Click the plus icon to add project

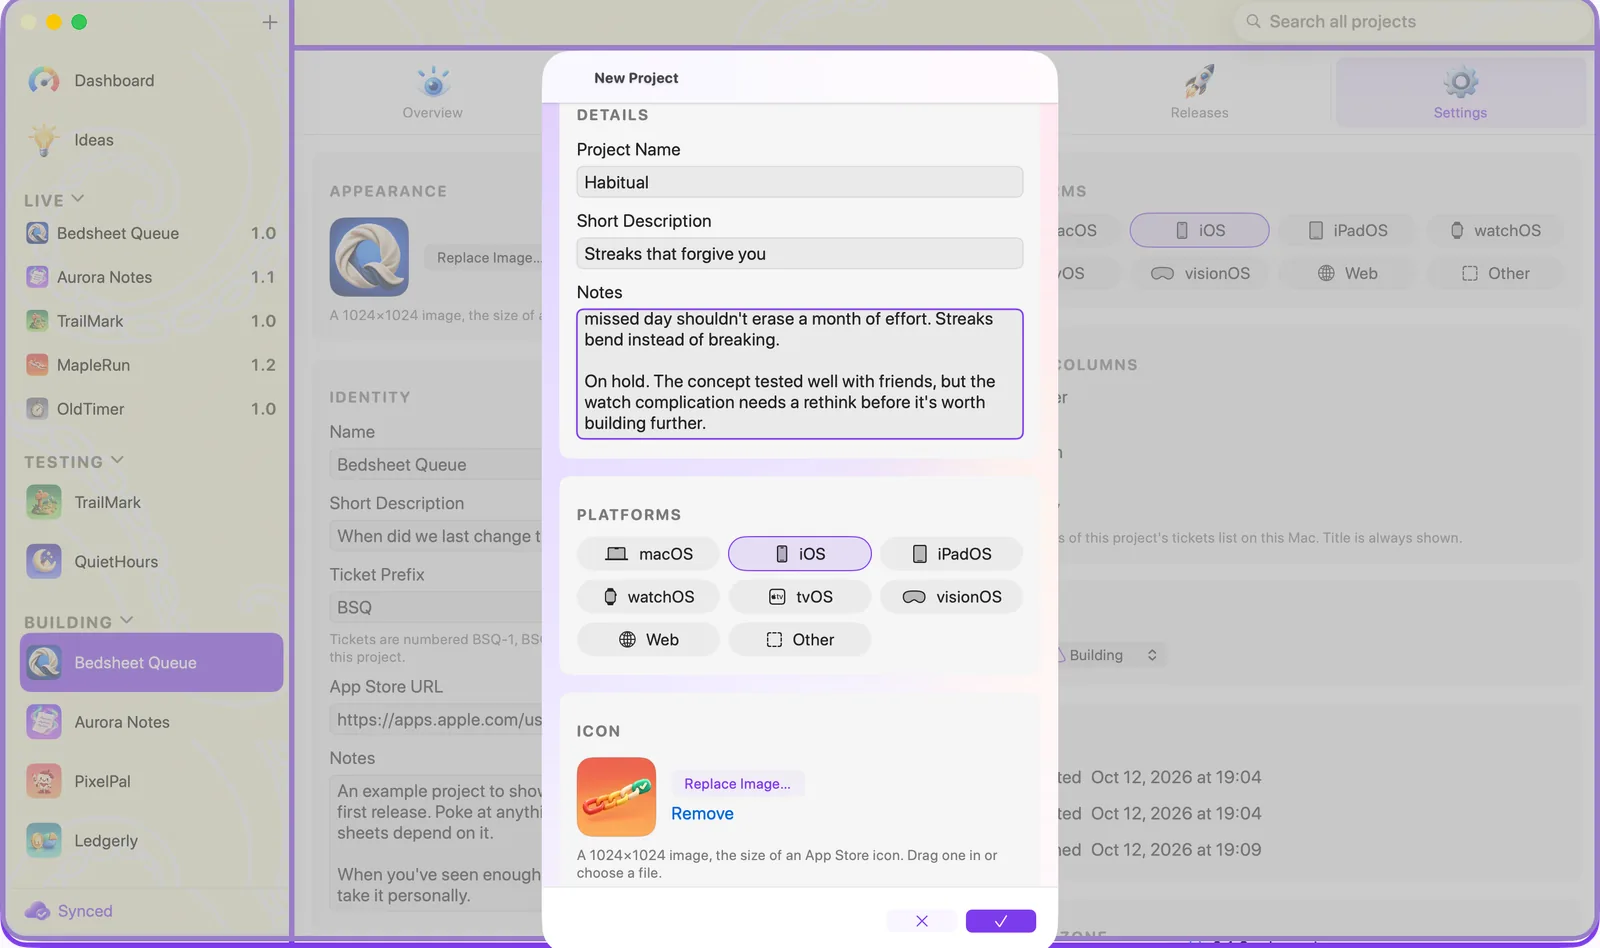270,22
